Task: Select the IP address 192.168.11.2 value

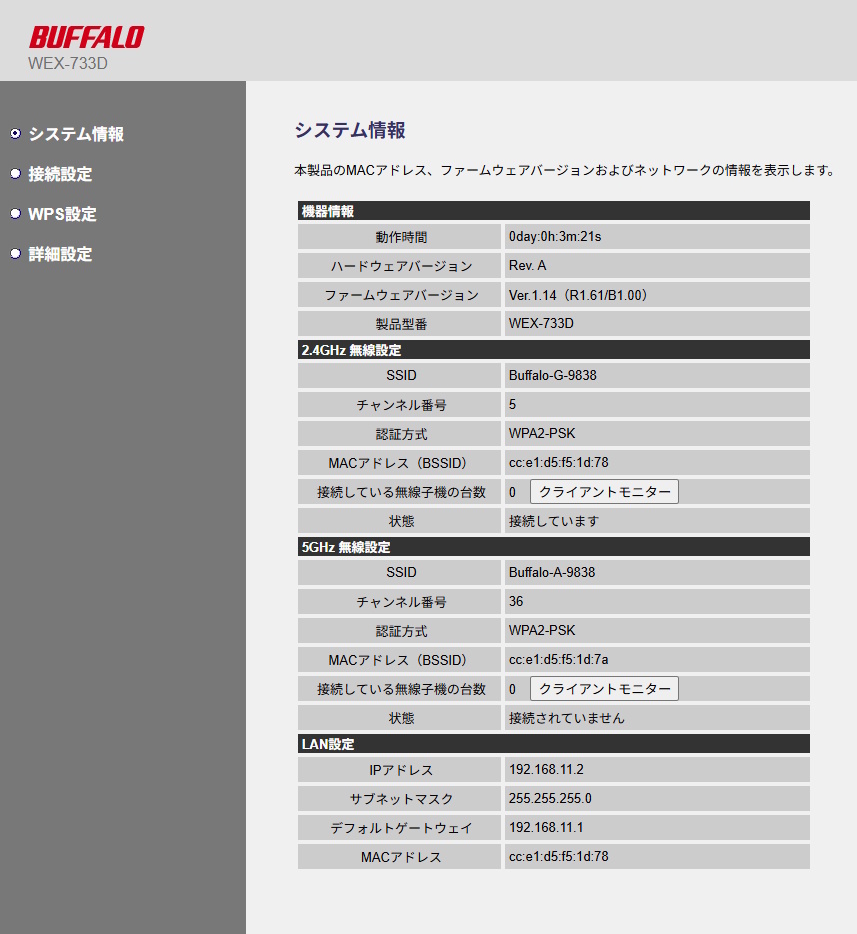Action: [x=546, y=769]
